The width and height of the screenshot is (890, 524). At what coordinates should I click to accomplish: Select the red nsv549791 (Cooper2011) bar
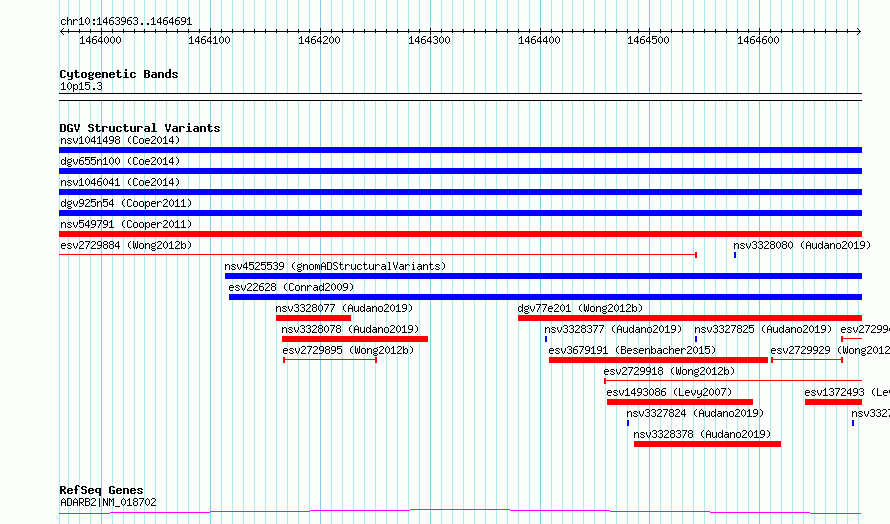point(460,234)
